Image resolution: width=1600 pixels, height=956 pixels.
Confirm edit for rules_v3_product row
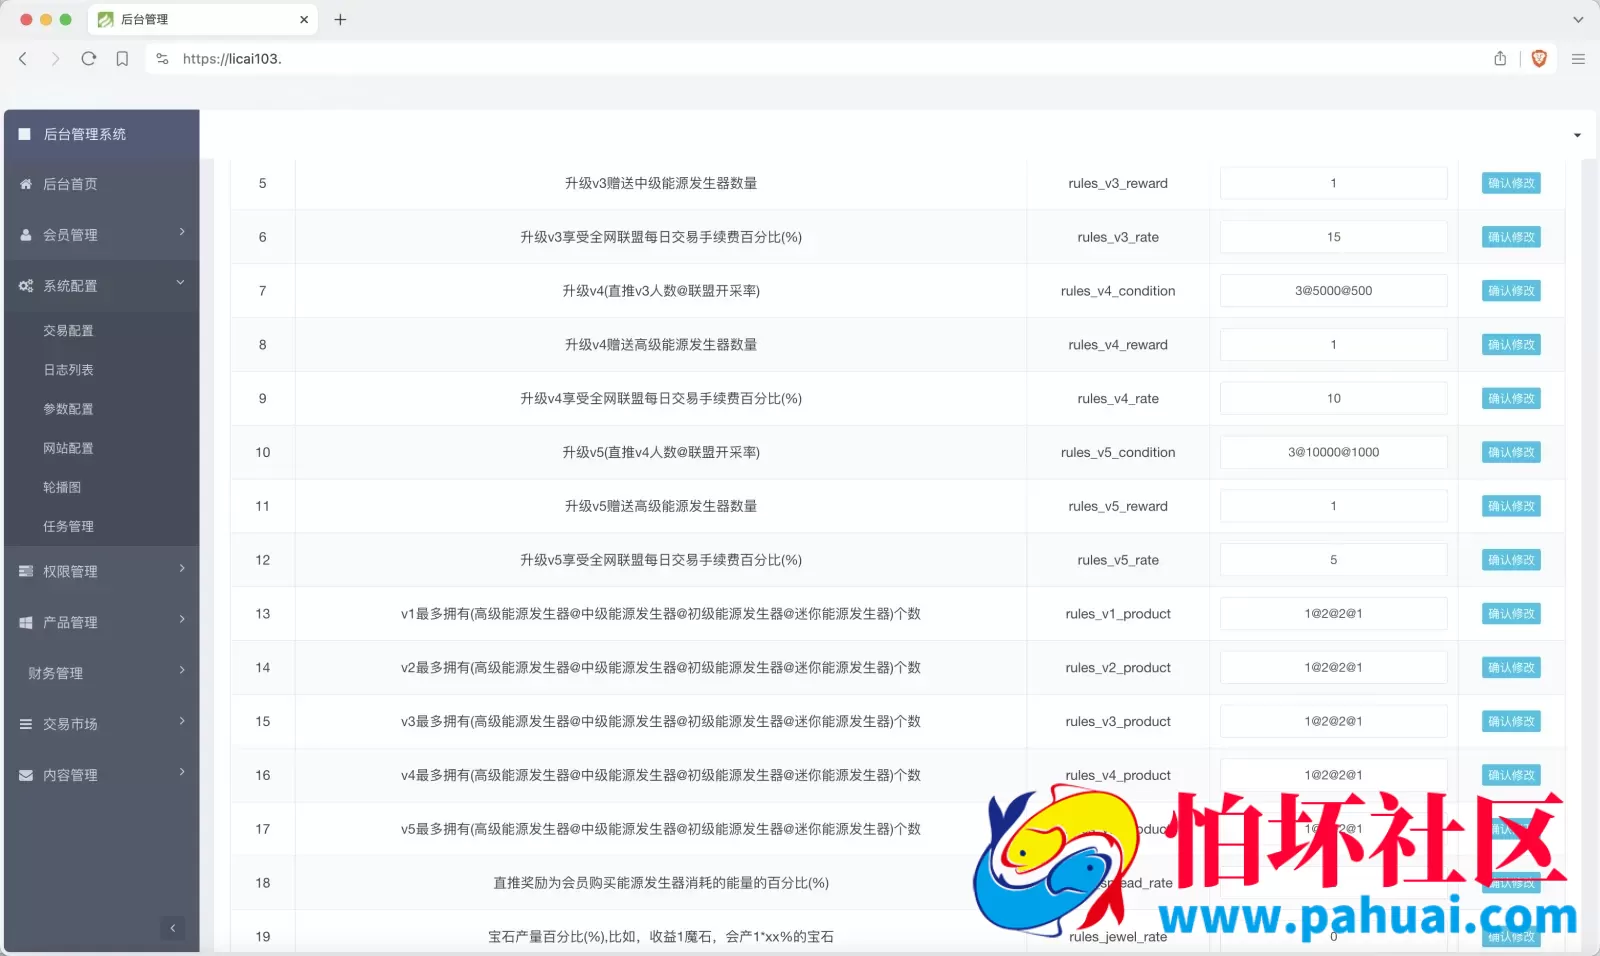(1511, 722)
